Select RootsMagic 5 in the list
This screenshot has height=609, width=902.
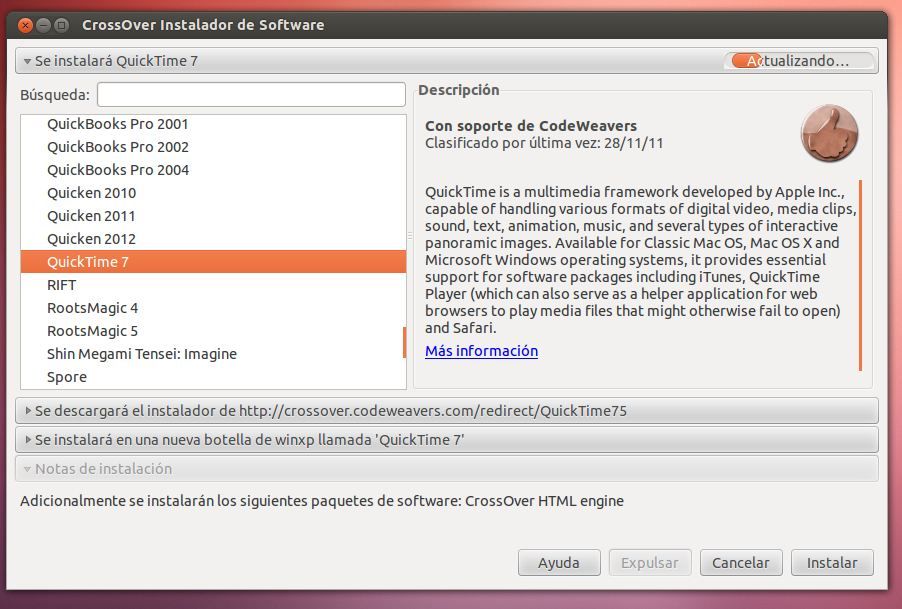point(213,331)
